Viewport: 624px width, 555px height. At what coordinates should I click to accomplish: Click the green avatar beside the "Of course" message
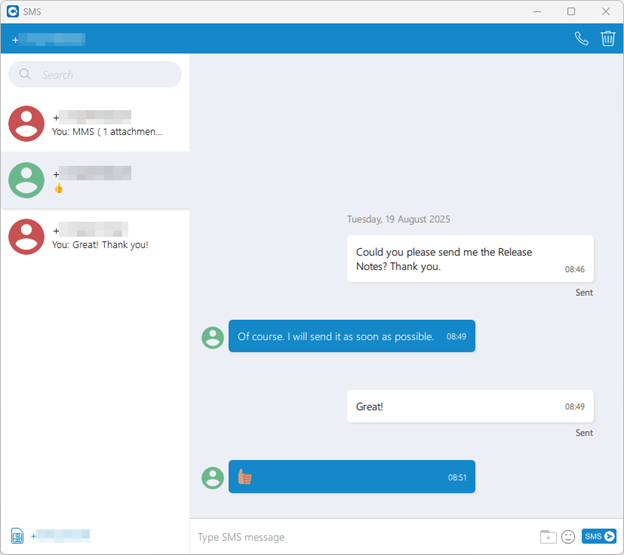click(213, 337)
